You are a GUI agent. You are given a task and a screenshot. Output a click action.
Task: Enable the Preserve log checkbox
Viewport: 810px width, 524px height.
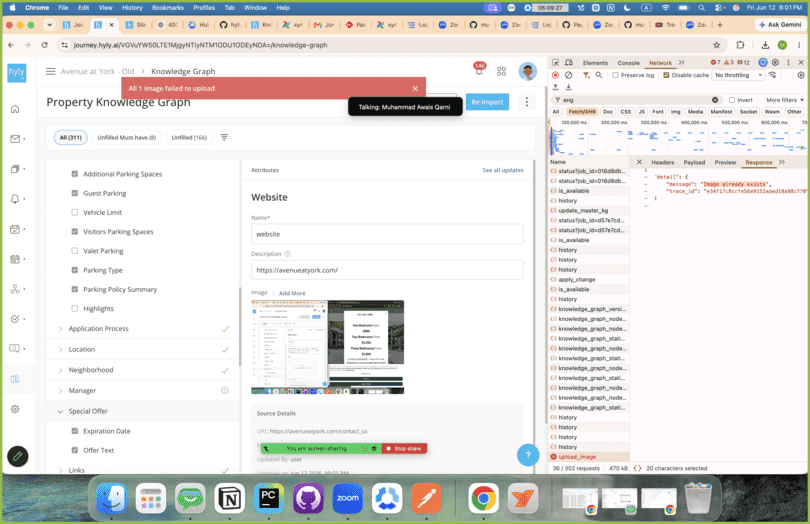point(615,75)
